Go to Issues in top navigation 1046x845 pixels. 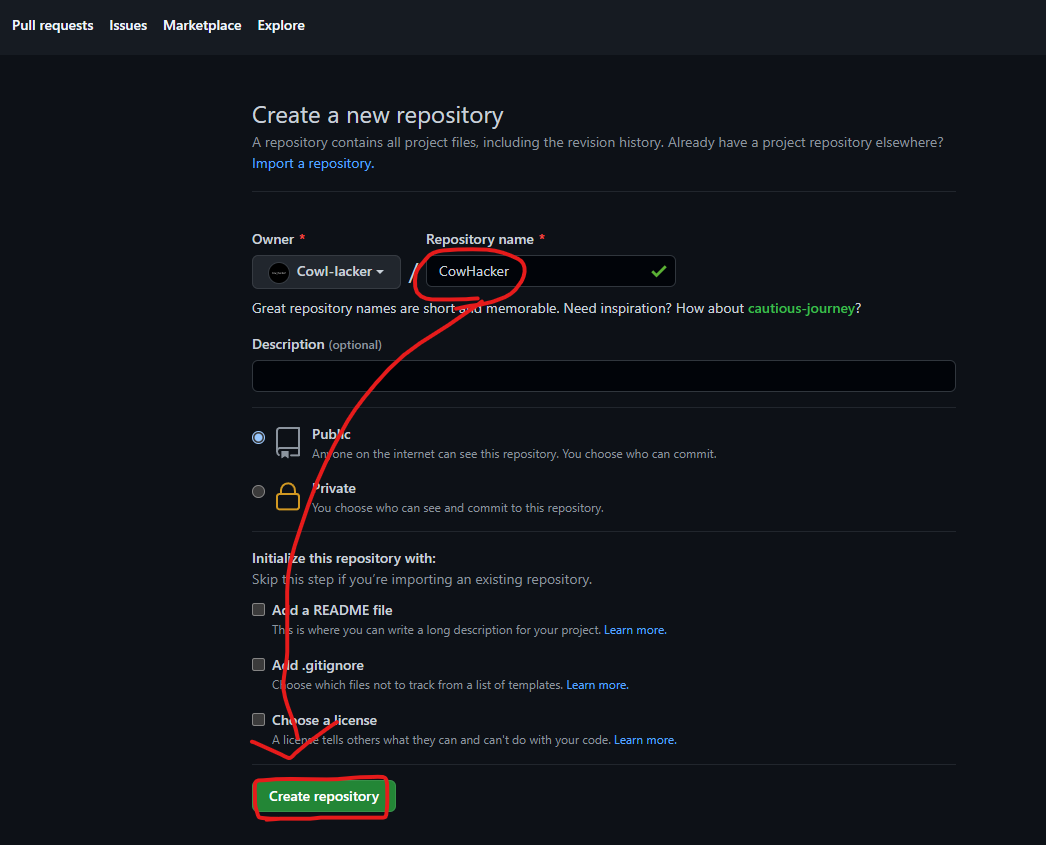tap(128, 25)
